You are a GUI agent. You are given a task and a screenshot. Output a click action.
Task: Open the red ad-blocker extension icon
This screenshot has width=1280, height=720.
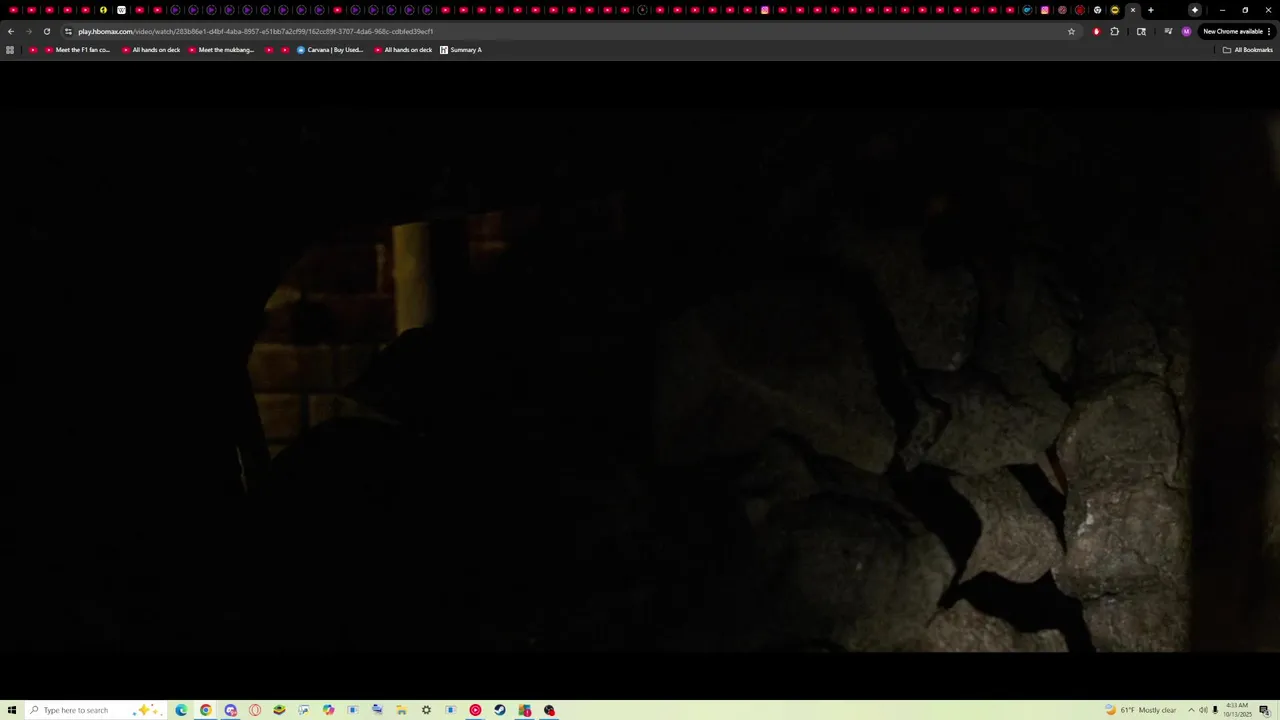1096,31
